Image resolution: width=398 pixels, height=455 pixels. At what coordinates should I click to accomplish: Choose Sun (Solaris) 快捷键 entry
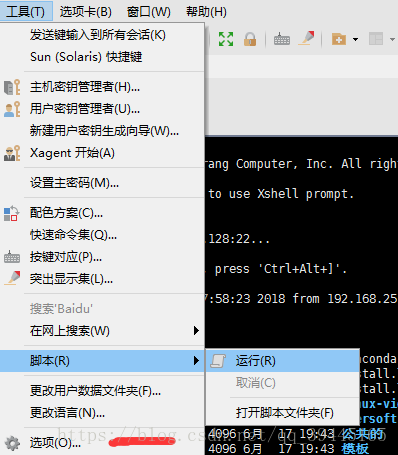tap(102, 57)
